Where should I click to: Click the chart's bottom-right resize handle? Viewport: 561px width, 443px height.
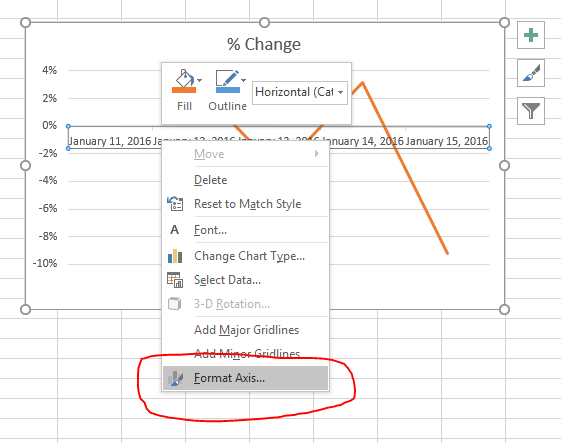[x=504, y=310]
